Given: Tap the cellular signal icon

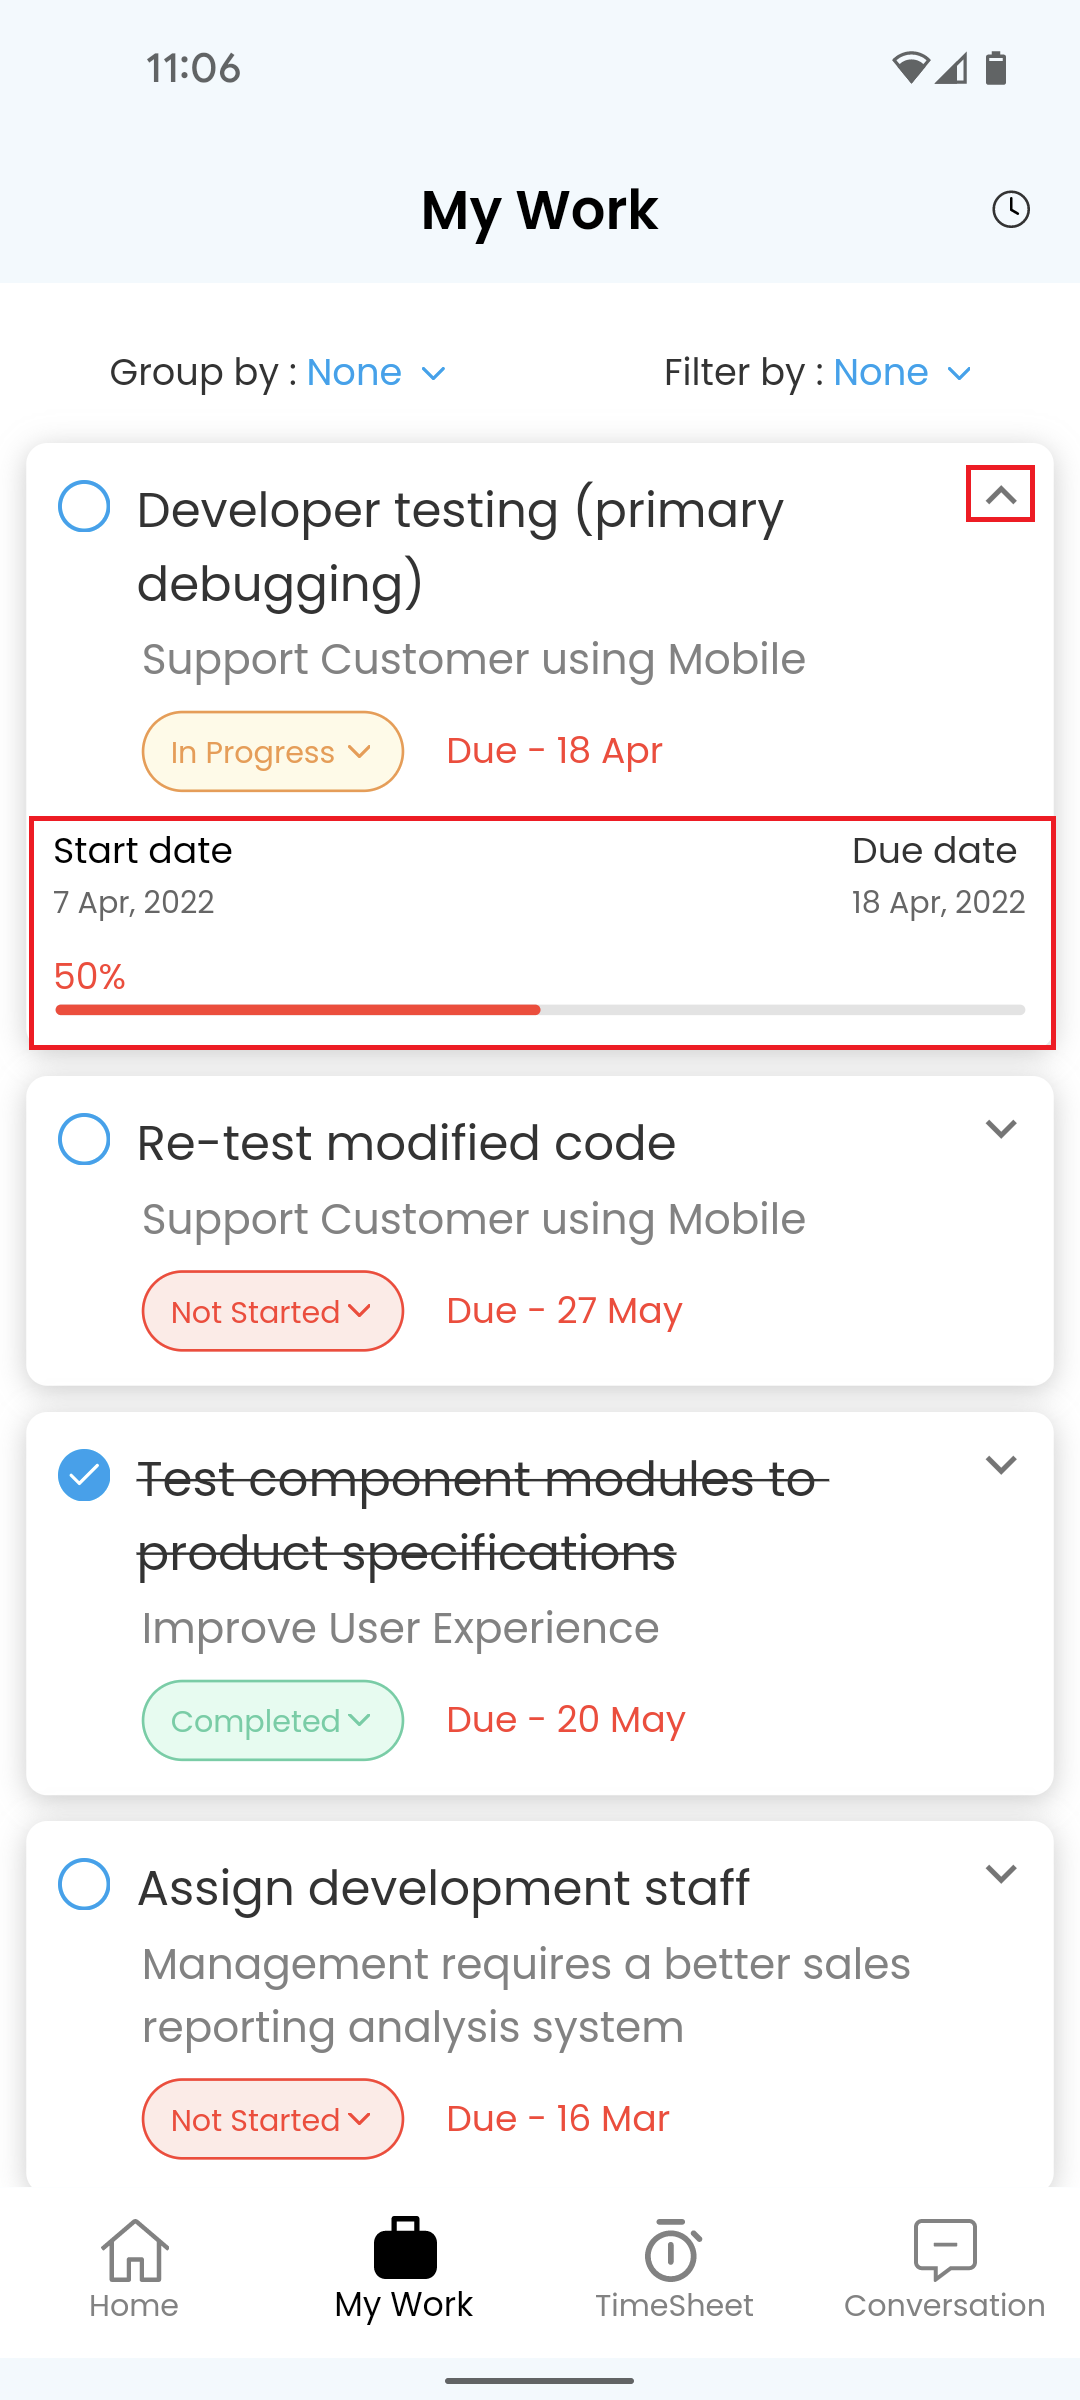Looking at the screenshot, I should point(952,68).
